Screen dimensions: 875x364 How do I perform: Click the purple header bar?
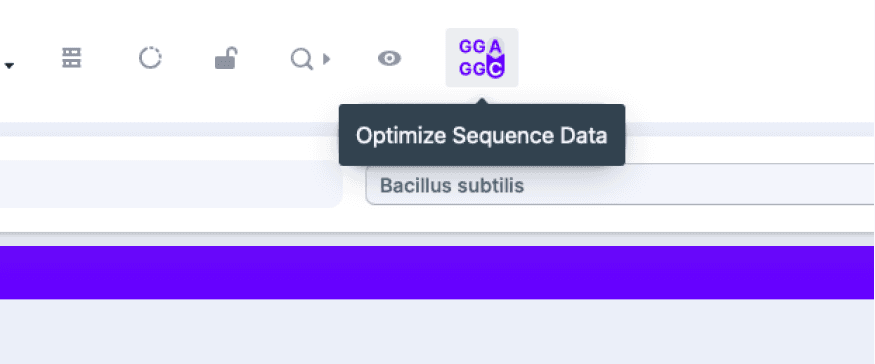pyautogui.click(x=438, y=272)
